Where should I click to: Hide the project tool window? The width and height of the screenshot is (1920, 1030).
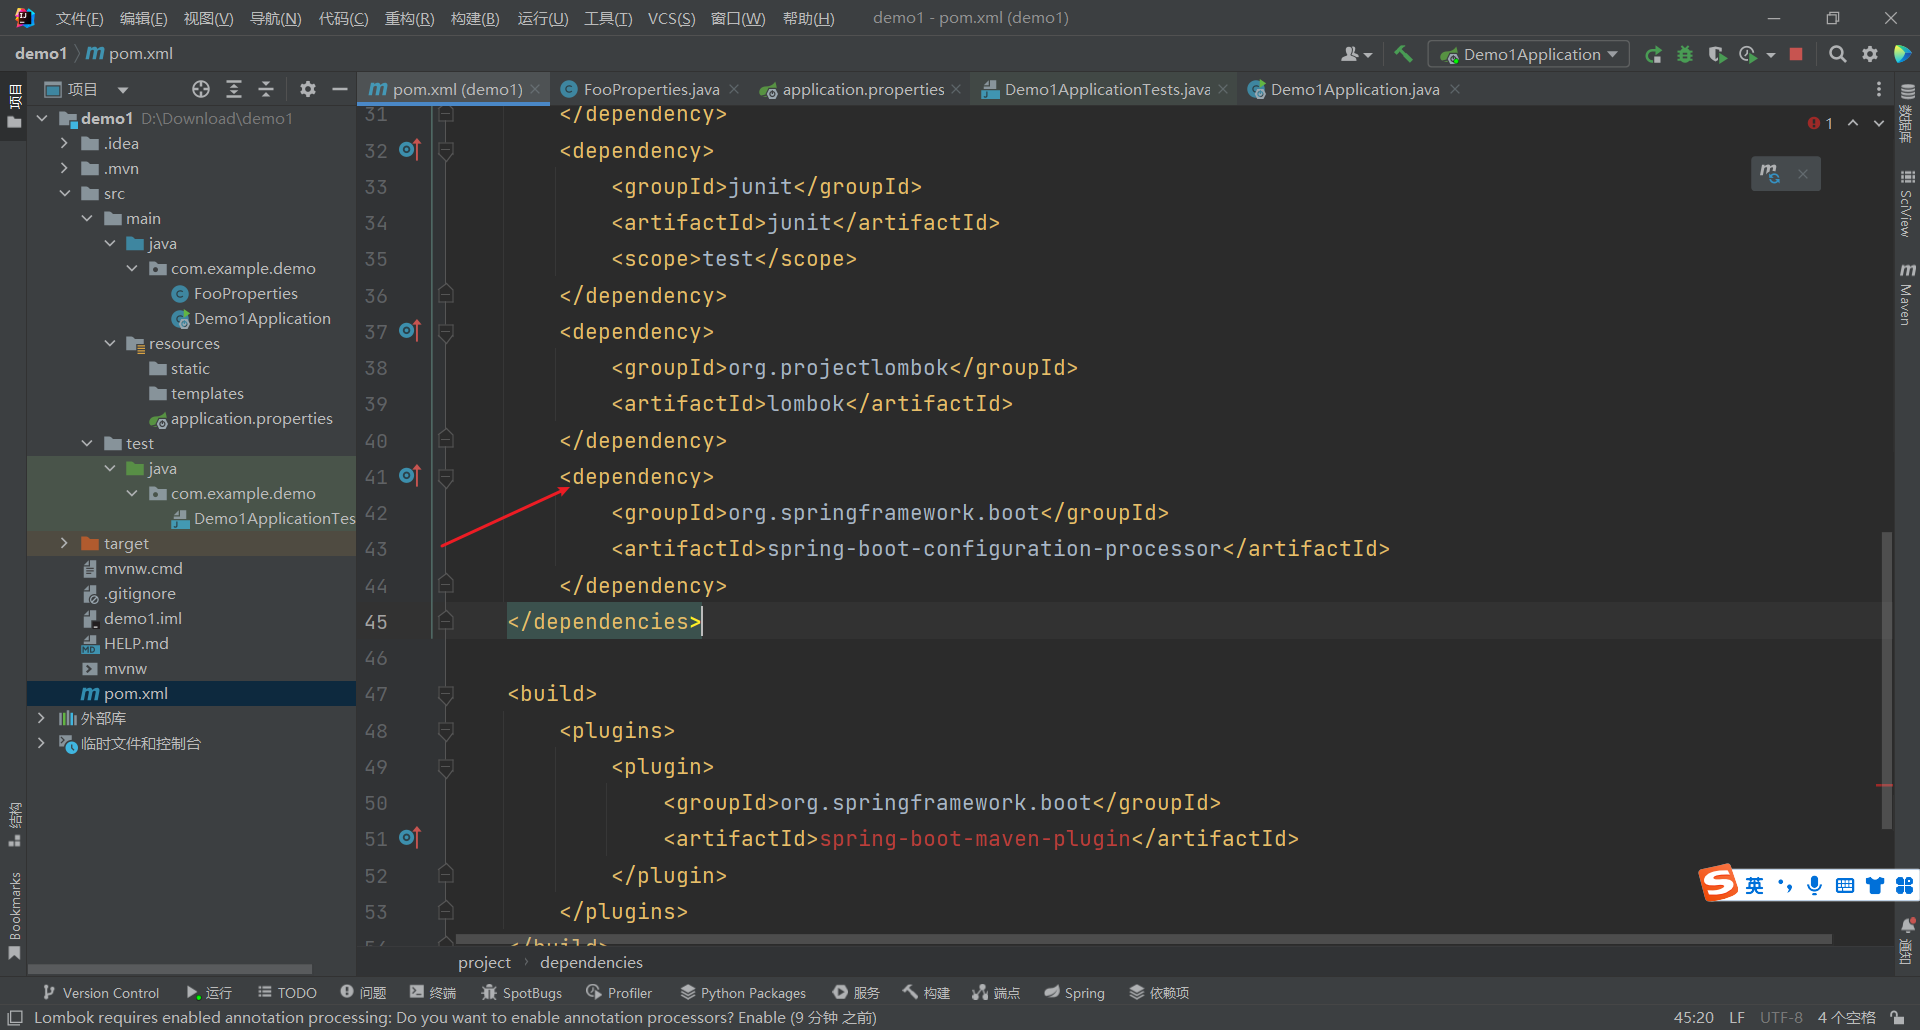coord(340,89)
